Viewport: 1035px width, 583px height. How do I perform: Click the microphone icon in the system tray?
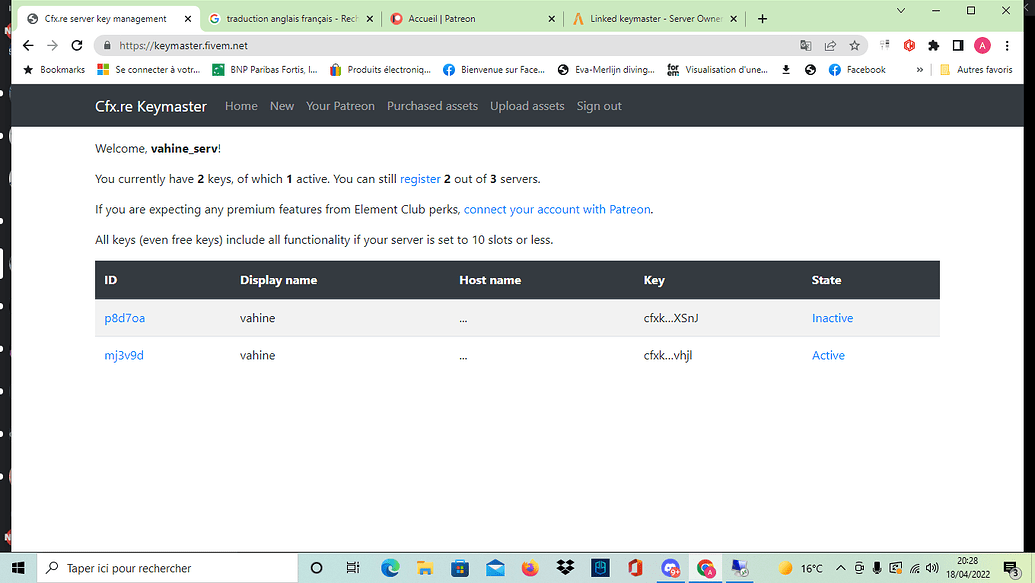pyautogui.click(x=877, y=568)
